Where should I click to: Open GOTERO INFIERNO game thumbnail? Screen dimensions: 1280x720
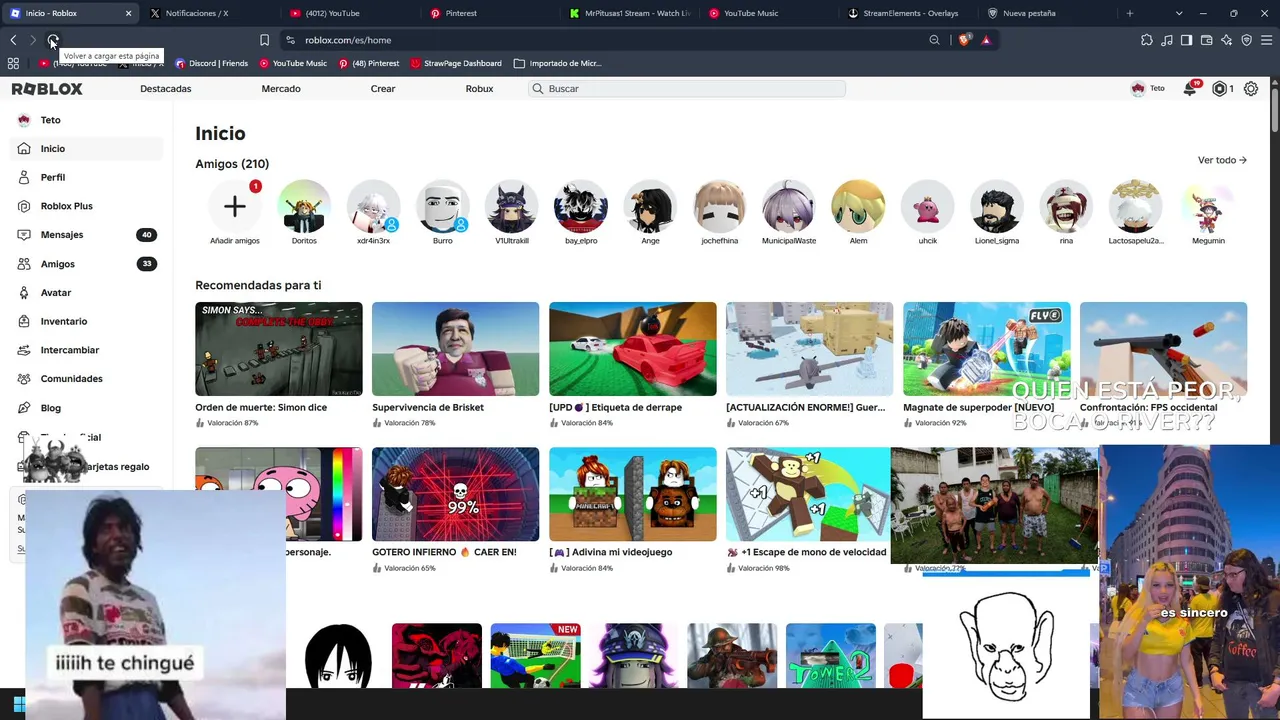455,494
